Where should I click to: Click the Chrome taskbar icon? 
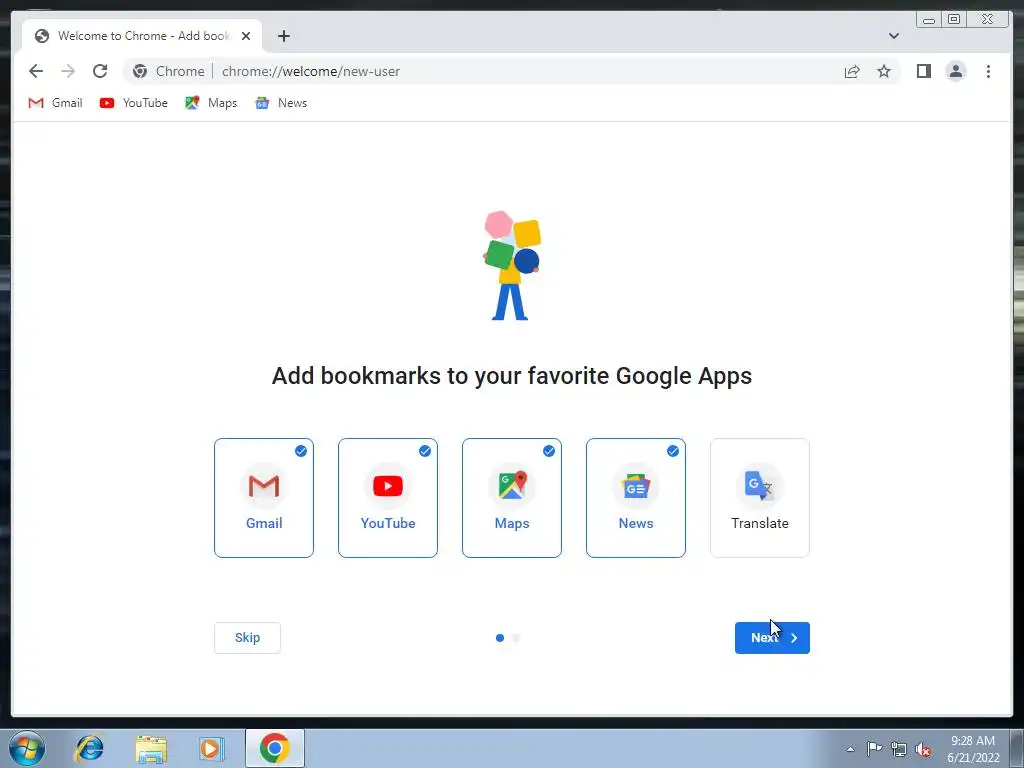click(275, 748)
